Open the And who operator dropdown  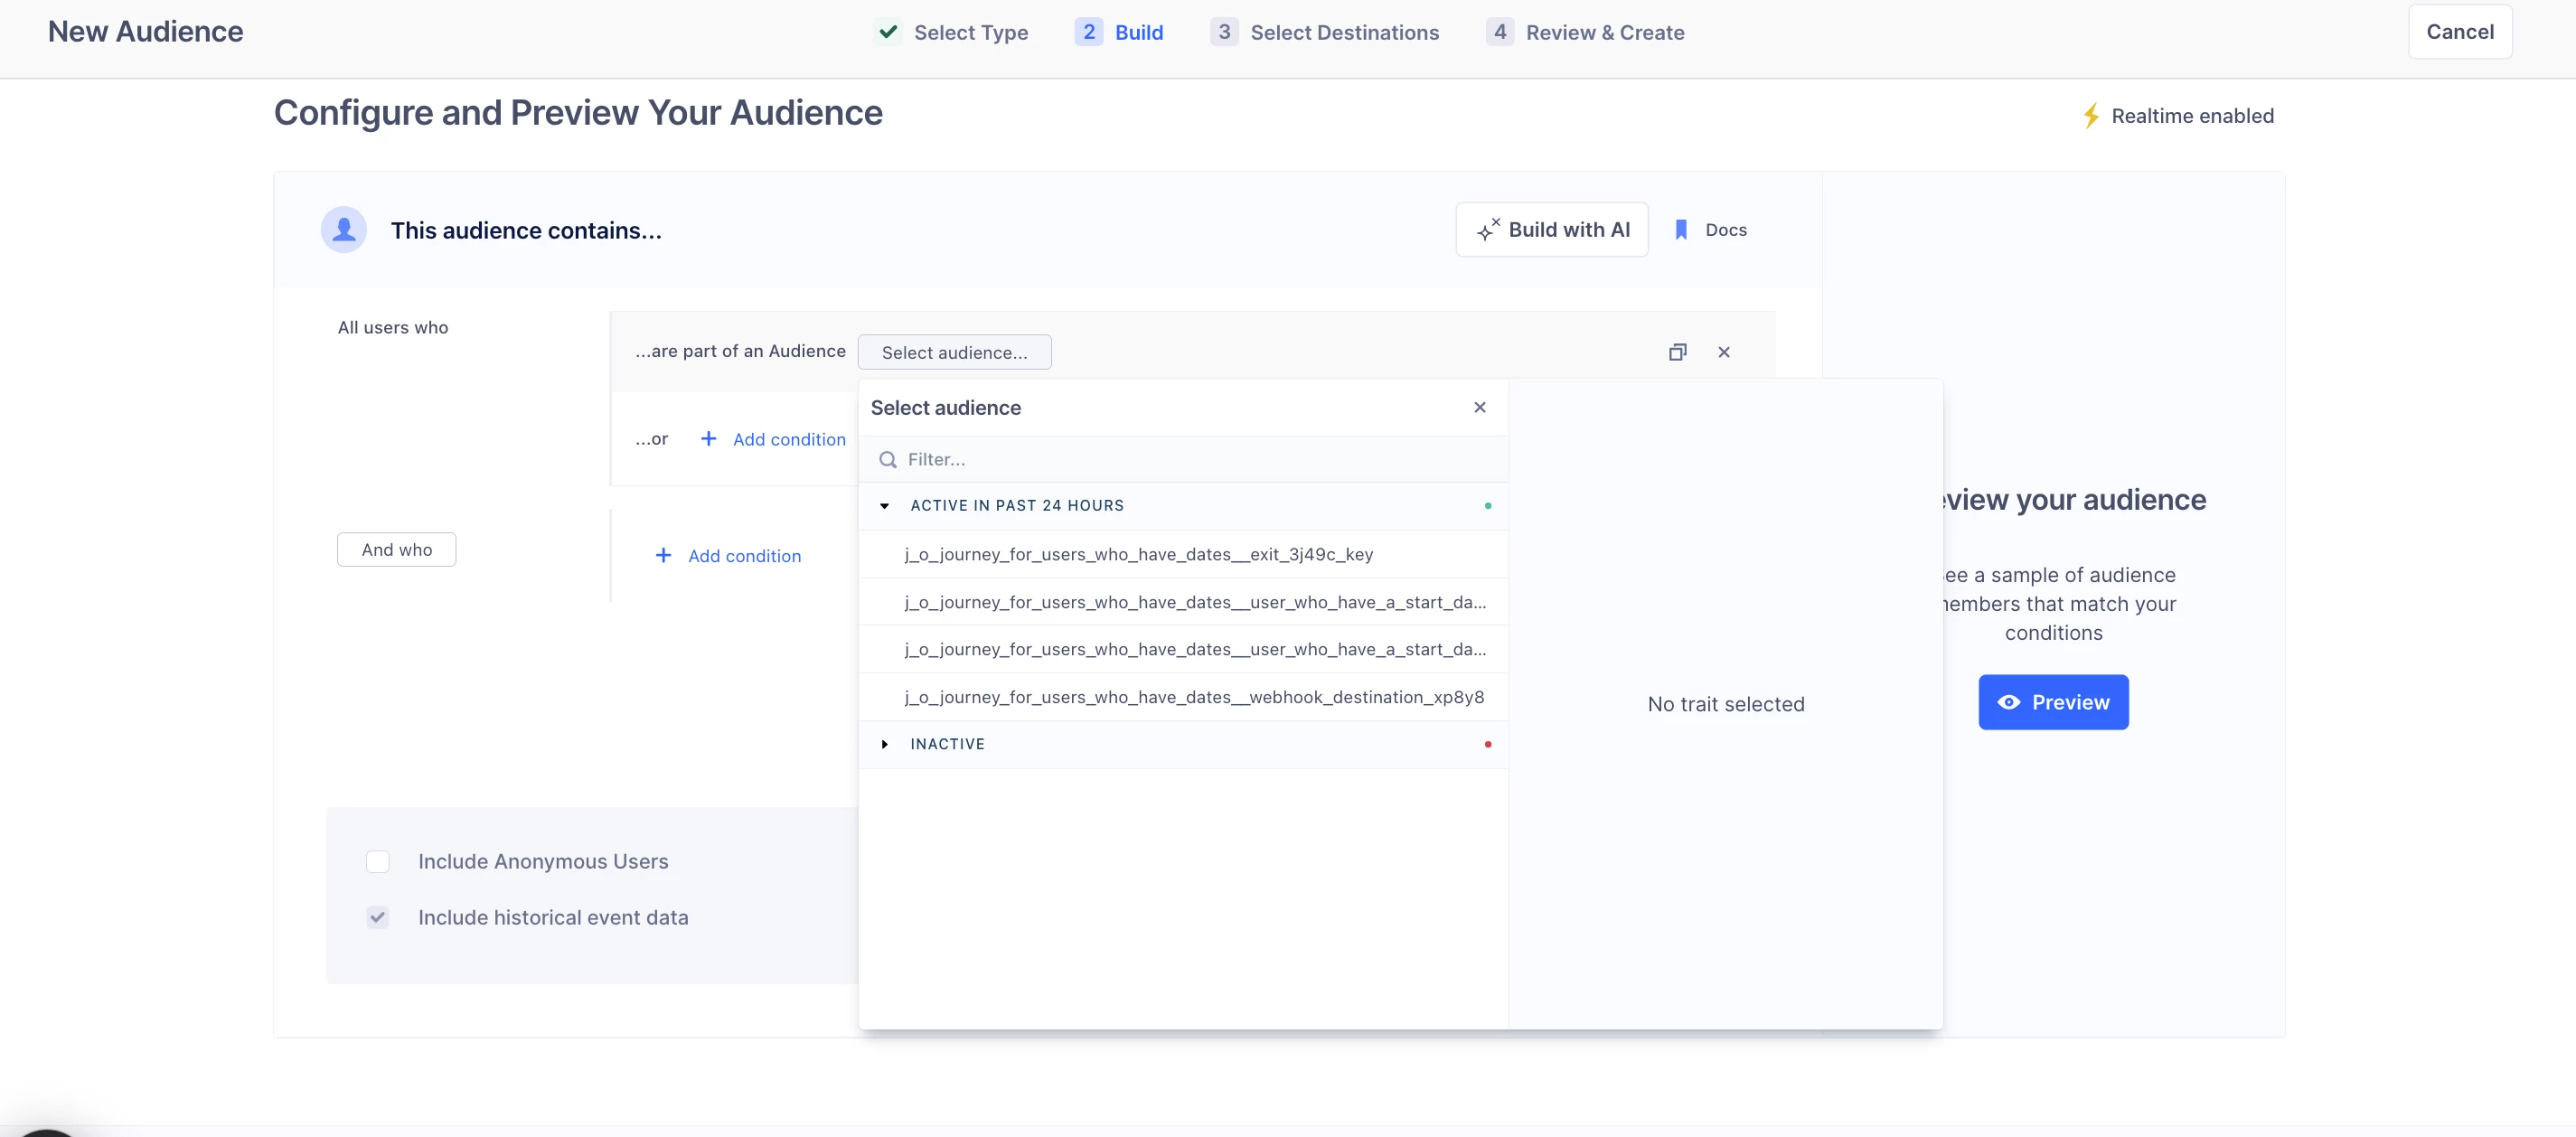coord(397,550)
